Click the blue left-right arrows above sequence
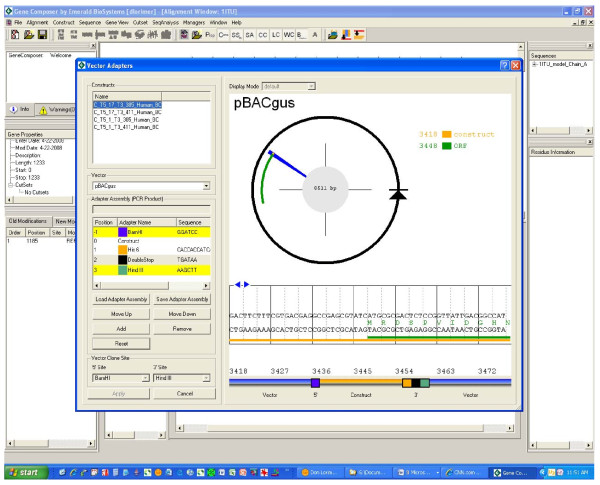600x485 pixels. (x=242, y=284)
